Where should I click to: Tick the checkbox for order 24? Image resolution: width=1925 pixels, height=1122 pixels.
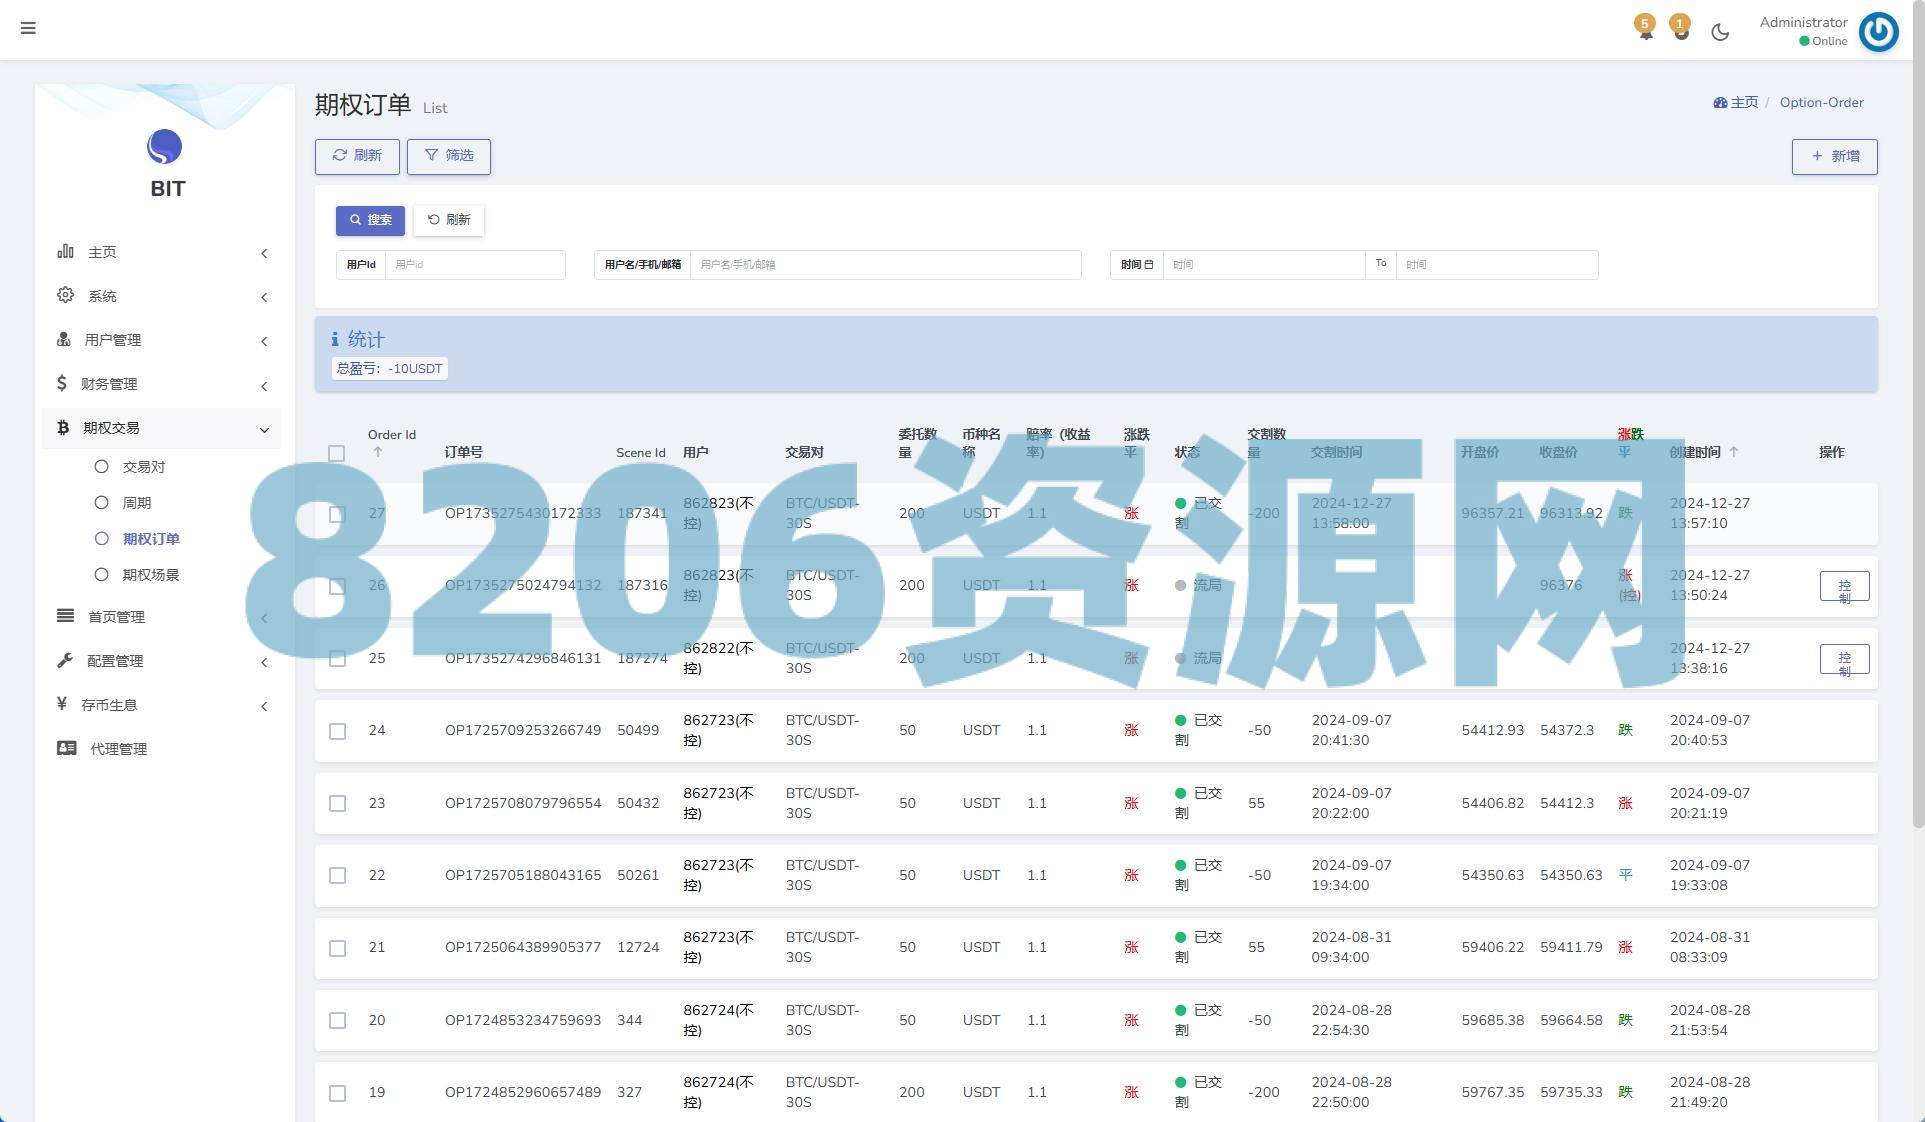click(338, 731)
